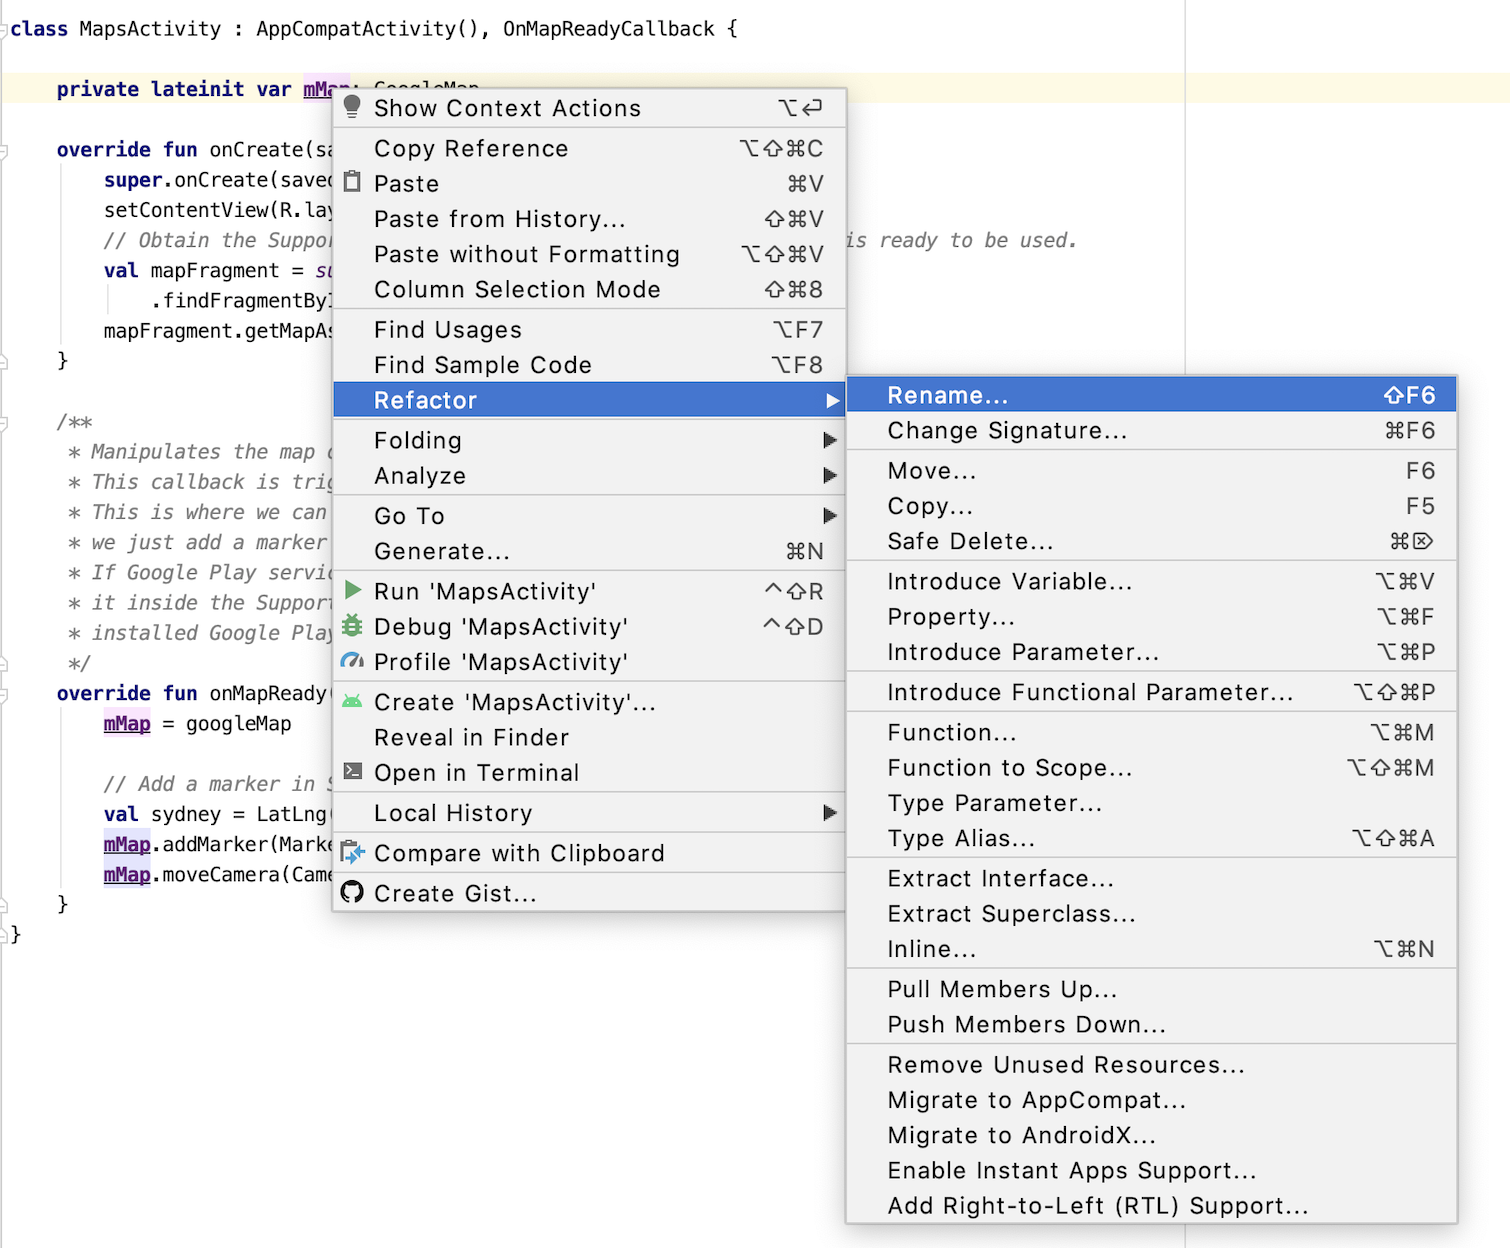Select Find Usages from context menu
The height and width of the screenshot is (1248, 1510).
[x=447, y=330]
